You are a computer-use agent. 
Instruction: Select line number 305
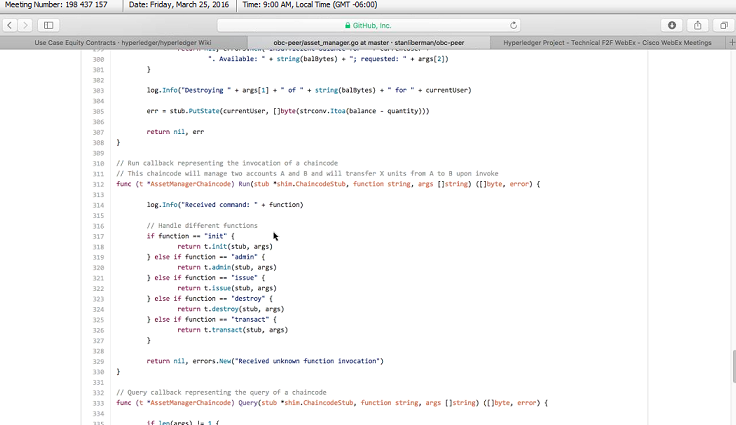coord(98,111)
